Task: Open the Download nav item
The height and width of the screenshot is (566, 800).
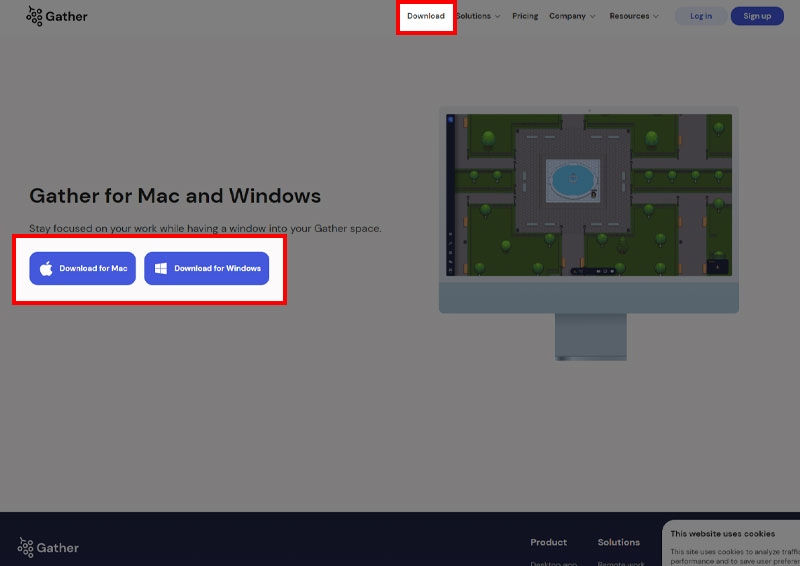Action: pos(426,16)
